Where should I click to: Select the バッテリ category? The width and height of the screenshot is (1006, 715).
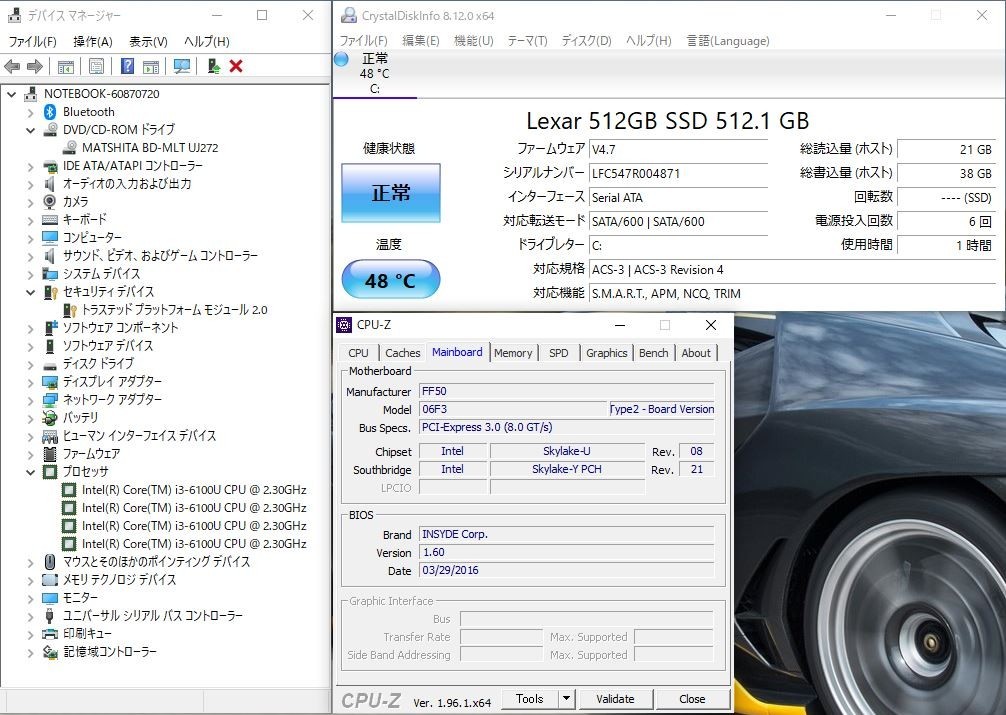pyautogui.click(x=80, y=417)
